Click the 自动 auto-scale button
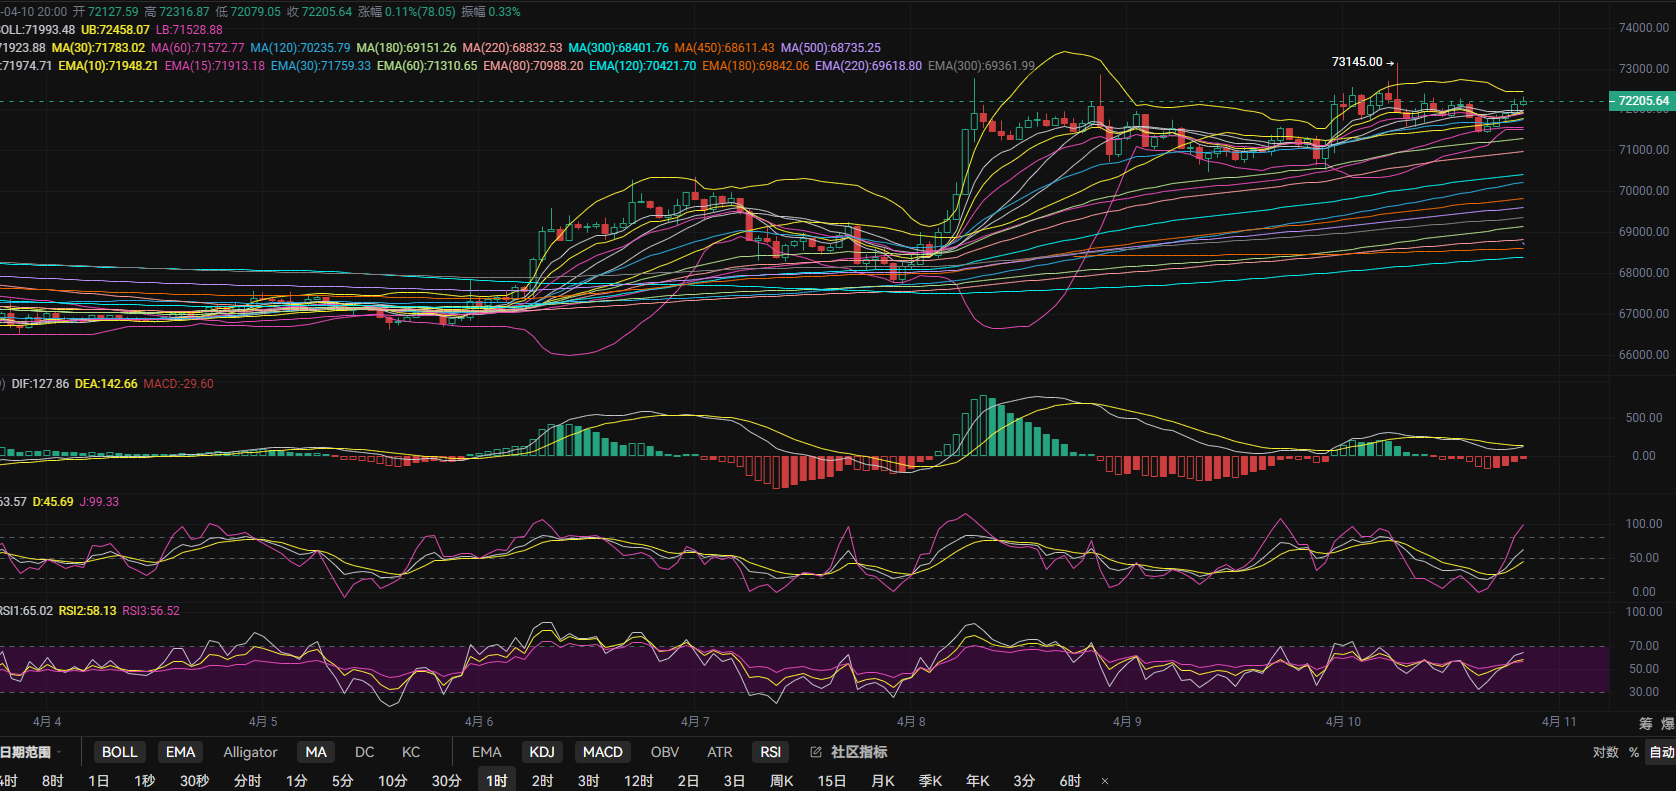The image size is (1676, 791). click(1661, 752)
